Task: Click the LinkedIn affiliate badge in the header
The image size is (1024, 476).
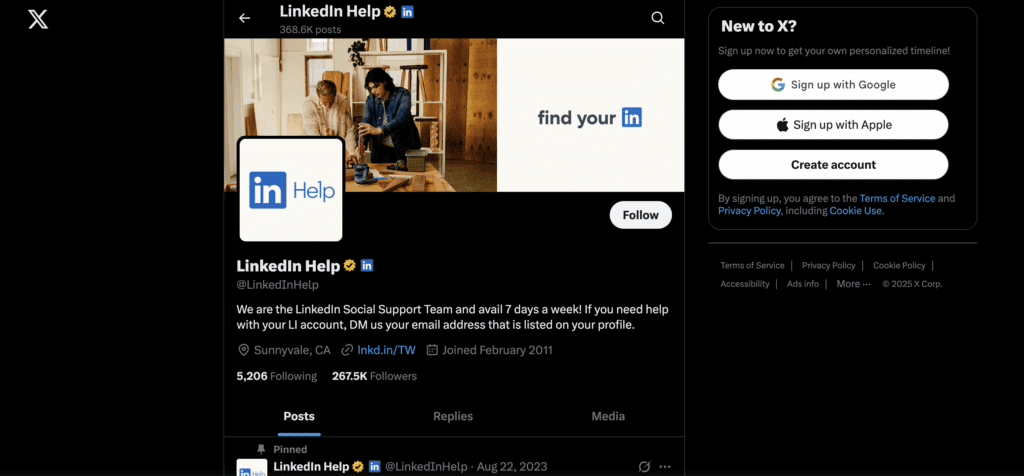Action: [408, 12]
